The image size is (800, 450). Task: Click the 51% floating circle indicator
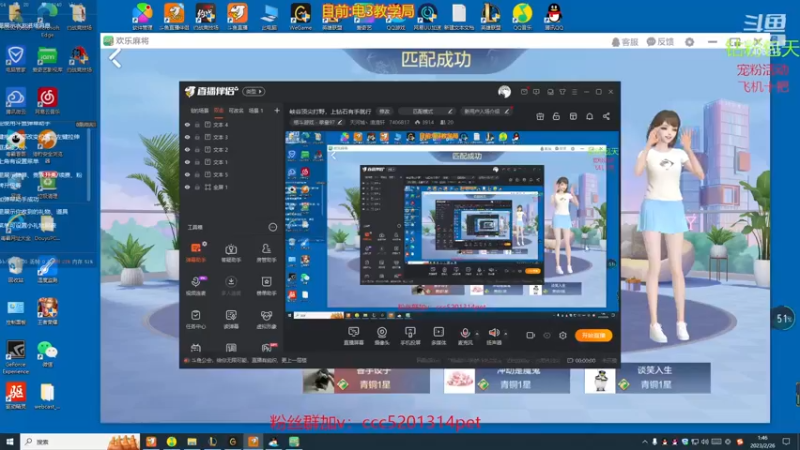(x=783, y=319)
